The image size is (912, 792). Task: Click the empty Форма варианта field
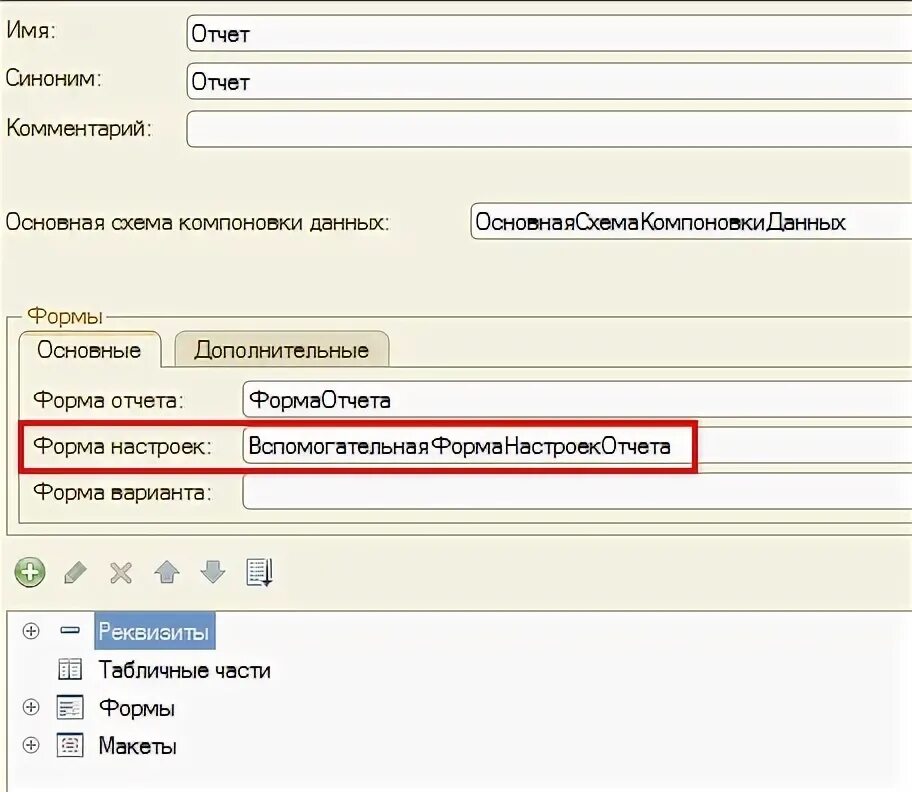click(x=577, y=492)
